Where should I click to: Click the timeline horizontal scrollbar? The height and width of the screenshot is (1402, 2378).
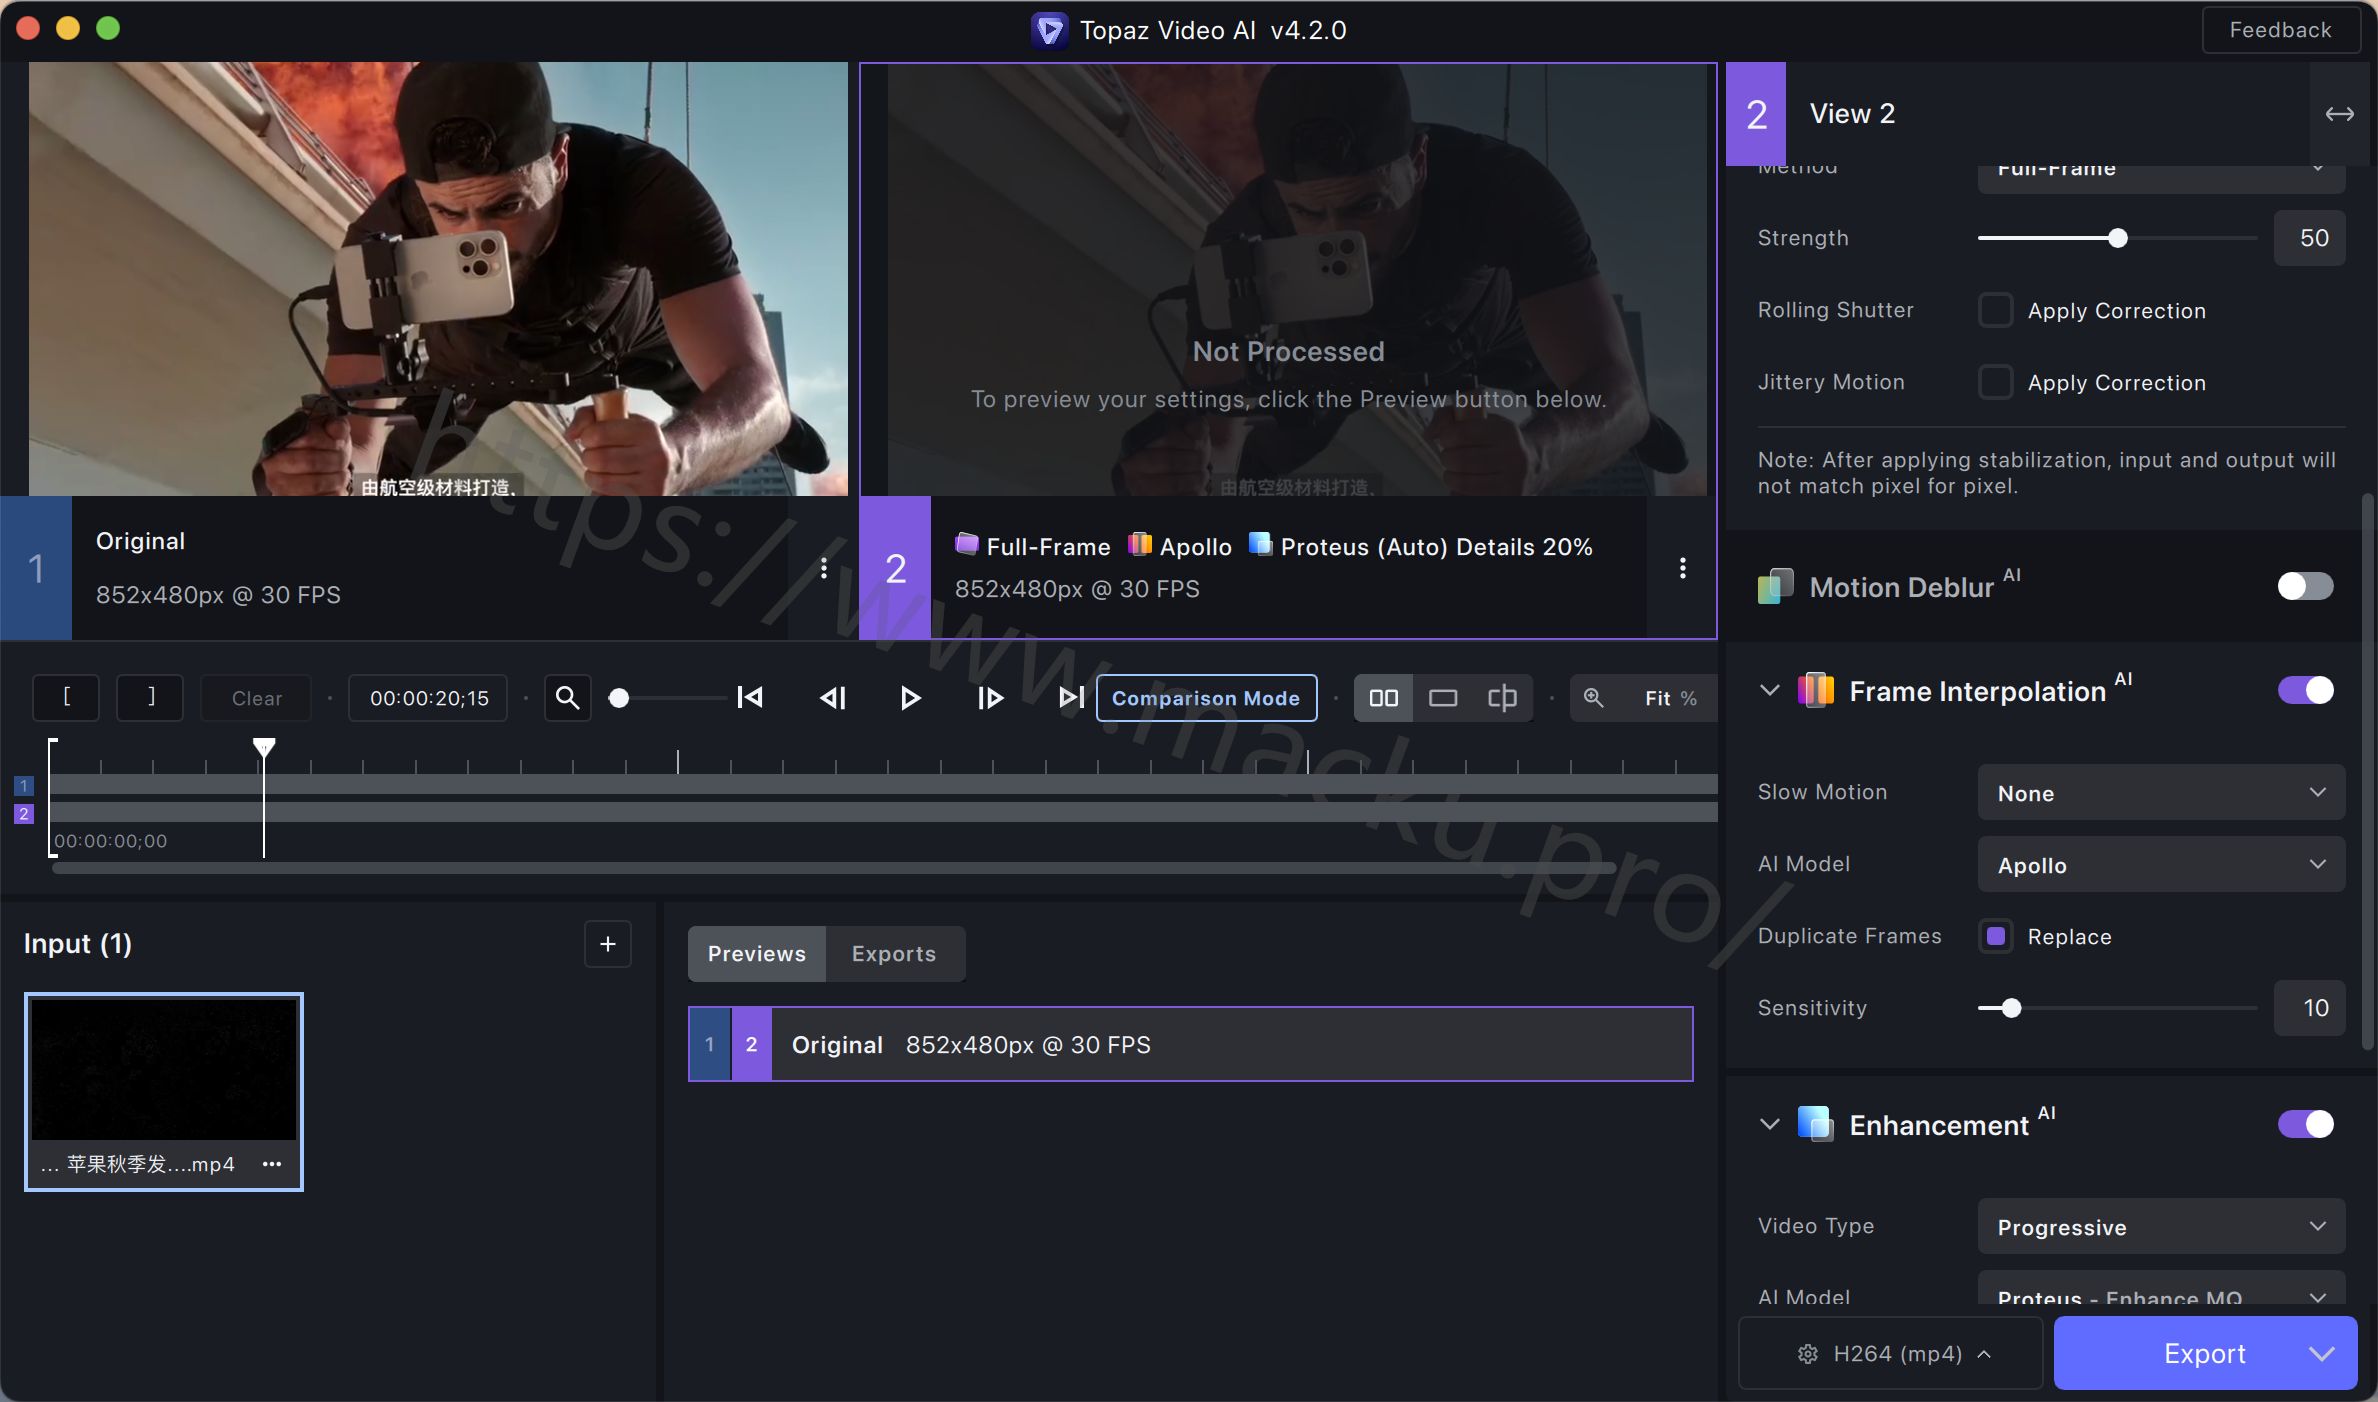click(x=835, y=868)
